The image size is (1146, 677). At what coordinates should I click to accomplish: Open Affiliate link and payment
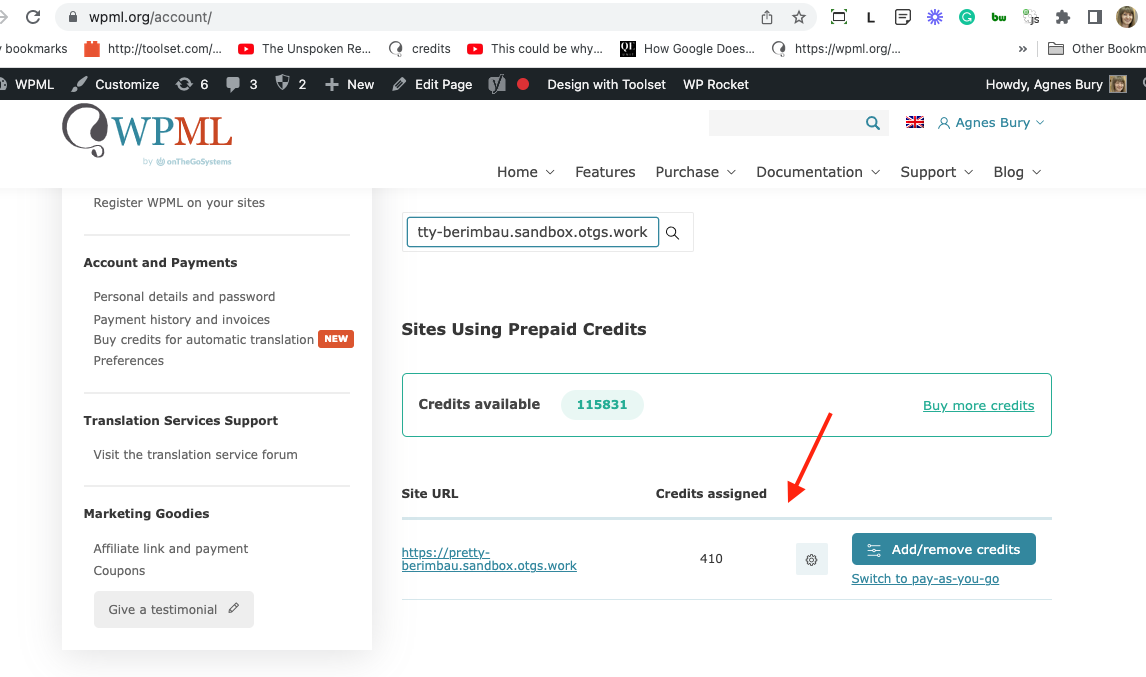[170, 548]
